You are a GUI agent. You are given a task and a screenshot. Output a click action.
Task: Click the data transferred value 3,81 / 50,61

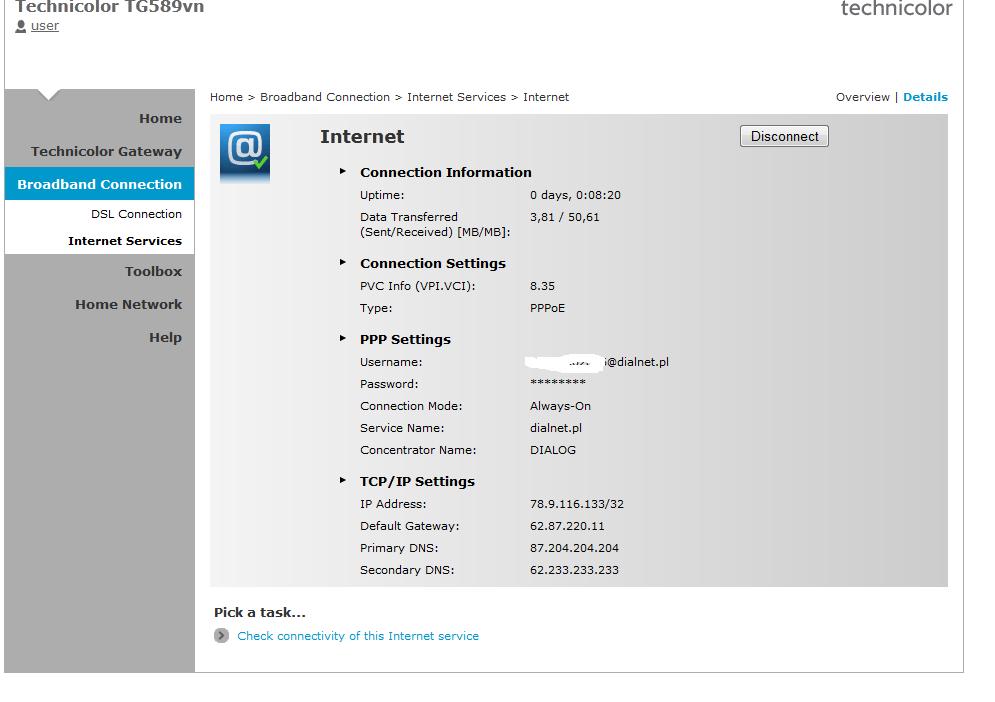click(565, 217)
